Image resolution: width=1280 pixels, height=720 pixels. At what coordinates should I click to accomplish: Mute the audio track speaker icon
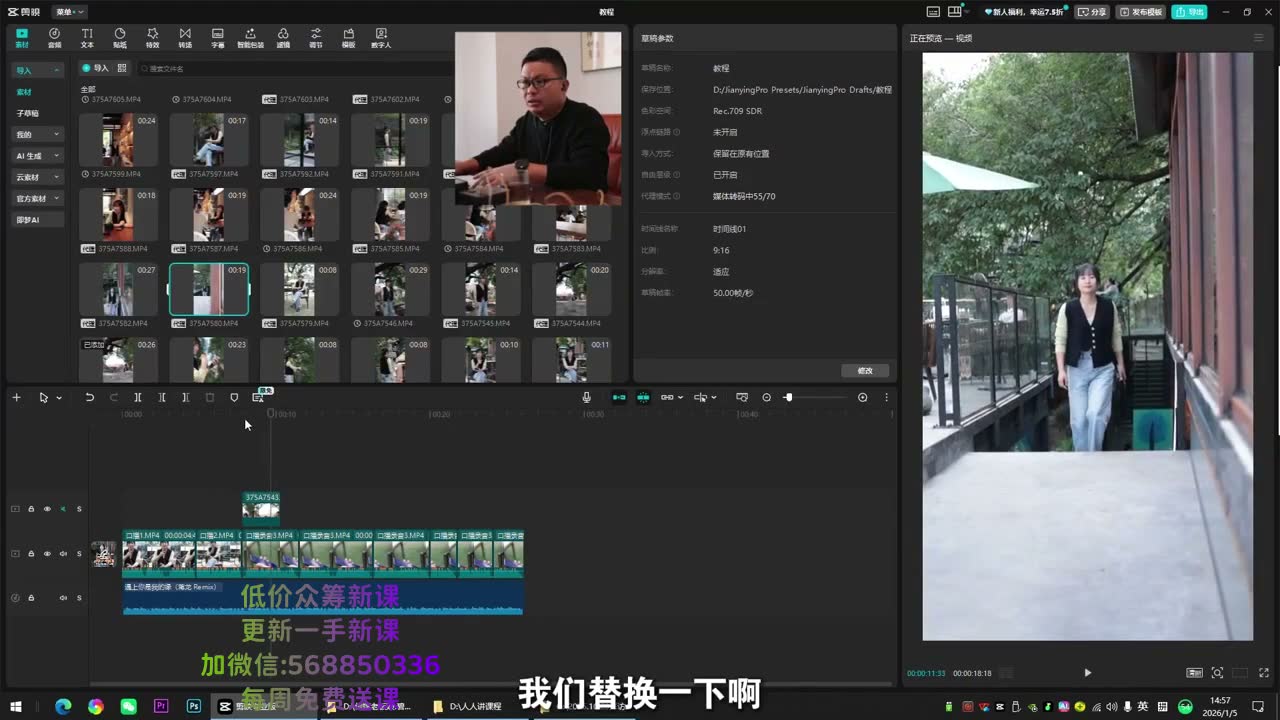(63, 598)
